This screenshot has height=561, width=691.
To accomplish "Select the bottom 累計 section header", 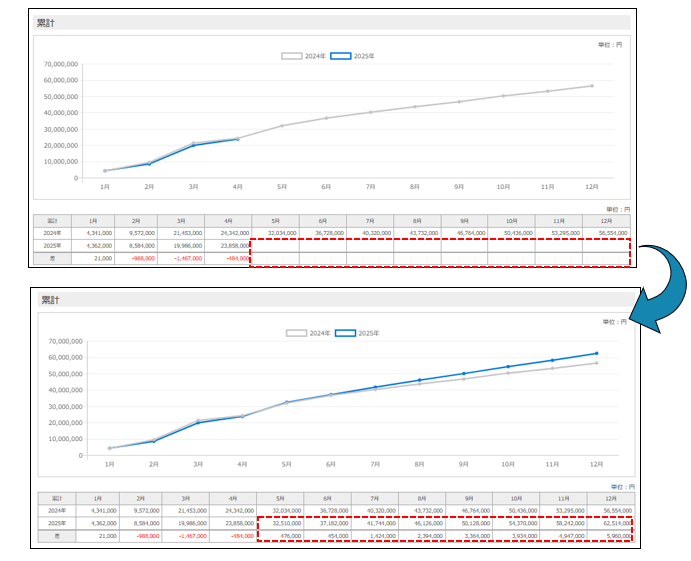I will [x=52, y=300].
